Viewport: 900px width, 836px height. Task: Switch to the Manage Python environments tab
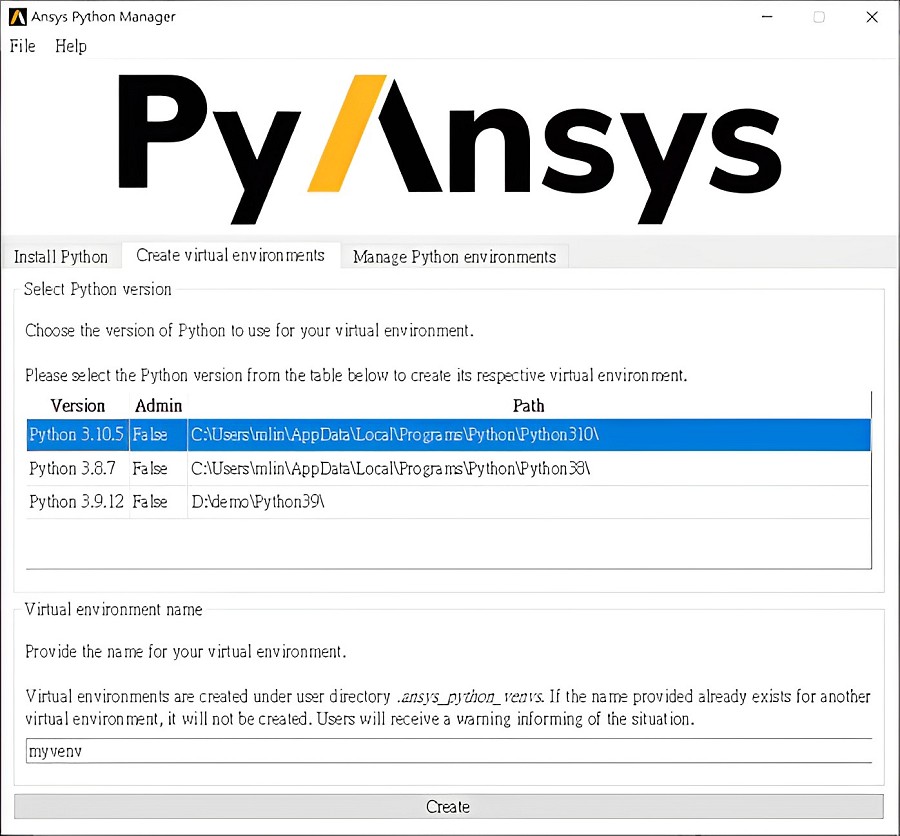click(455, 257)
